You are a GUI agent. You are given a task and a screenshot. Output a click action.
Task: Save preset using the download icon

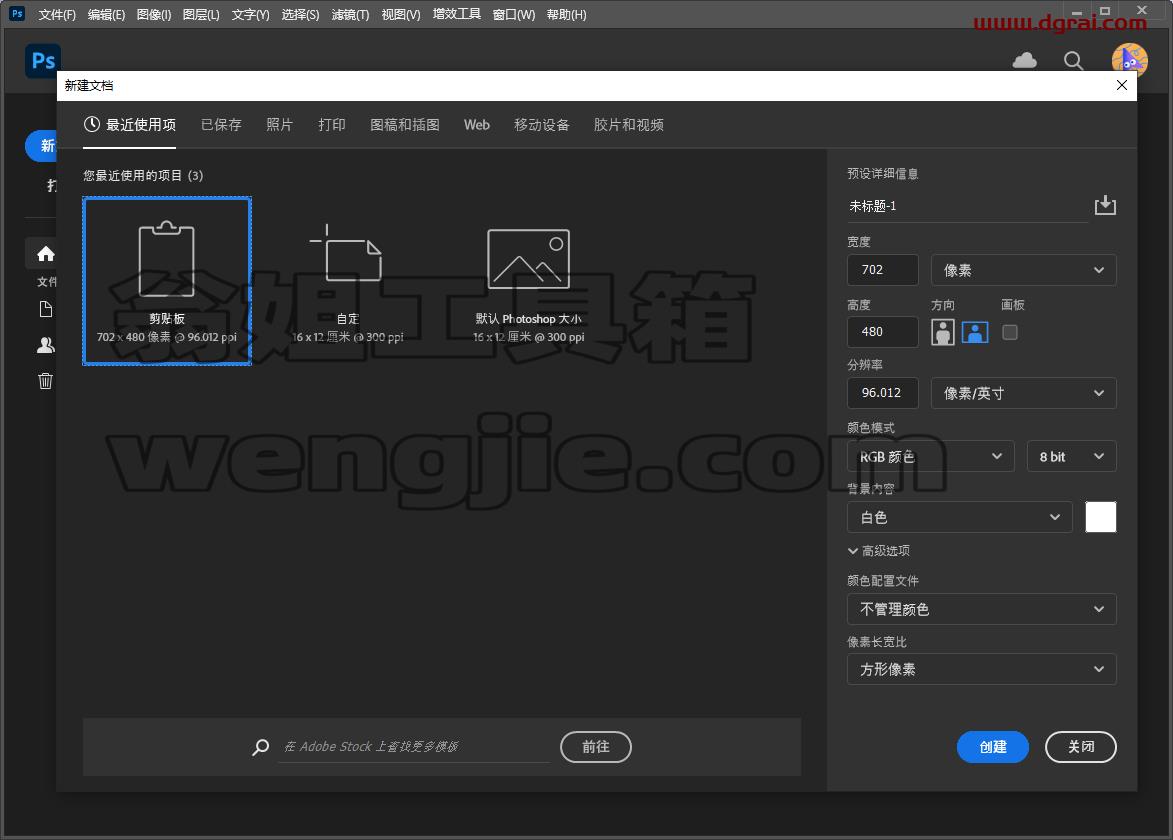pos(1105,205)
